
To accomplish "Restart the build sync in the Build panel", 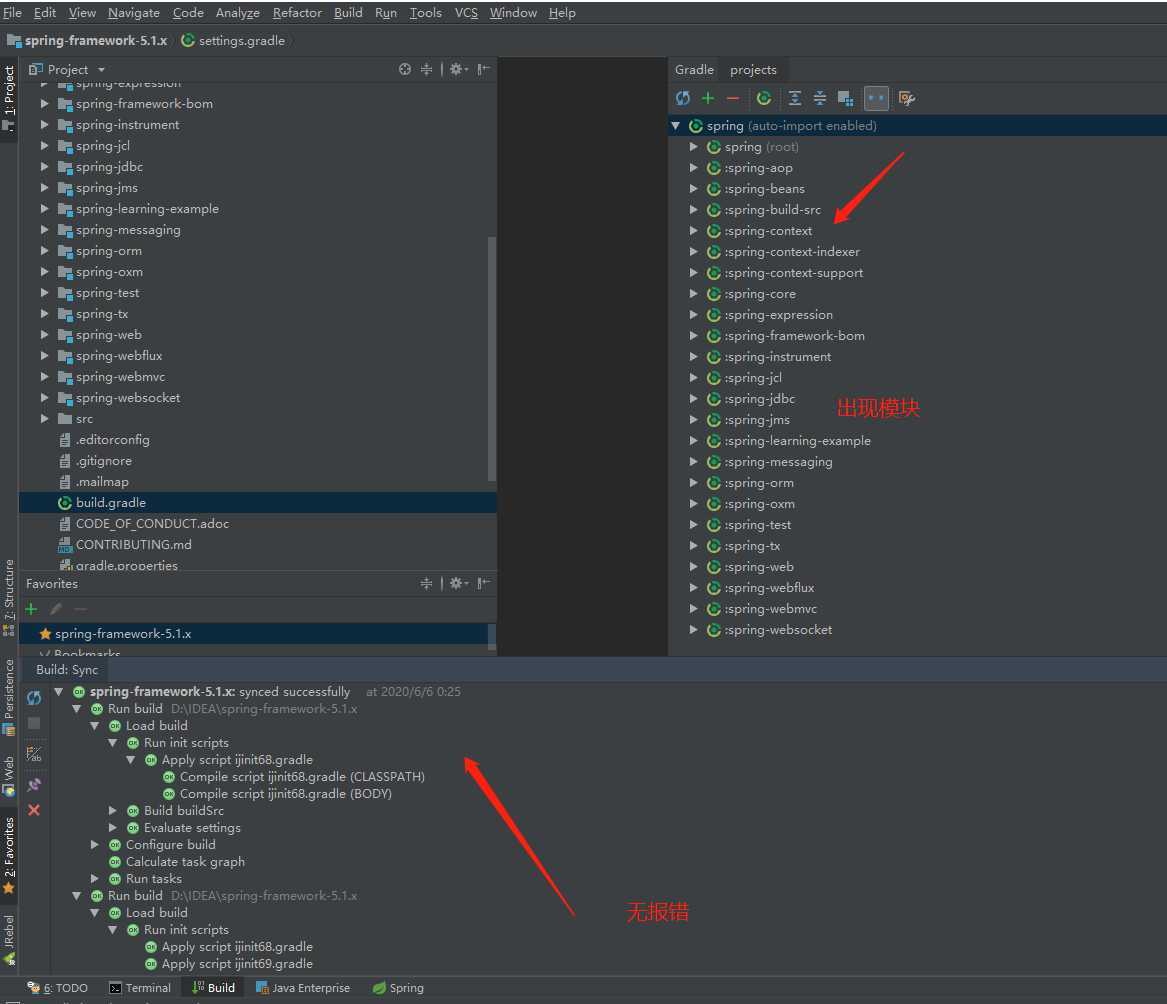I will [34, 697].
